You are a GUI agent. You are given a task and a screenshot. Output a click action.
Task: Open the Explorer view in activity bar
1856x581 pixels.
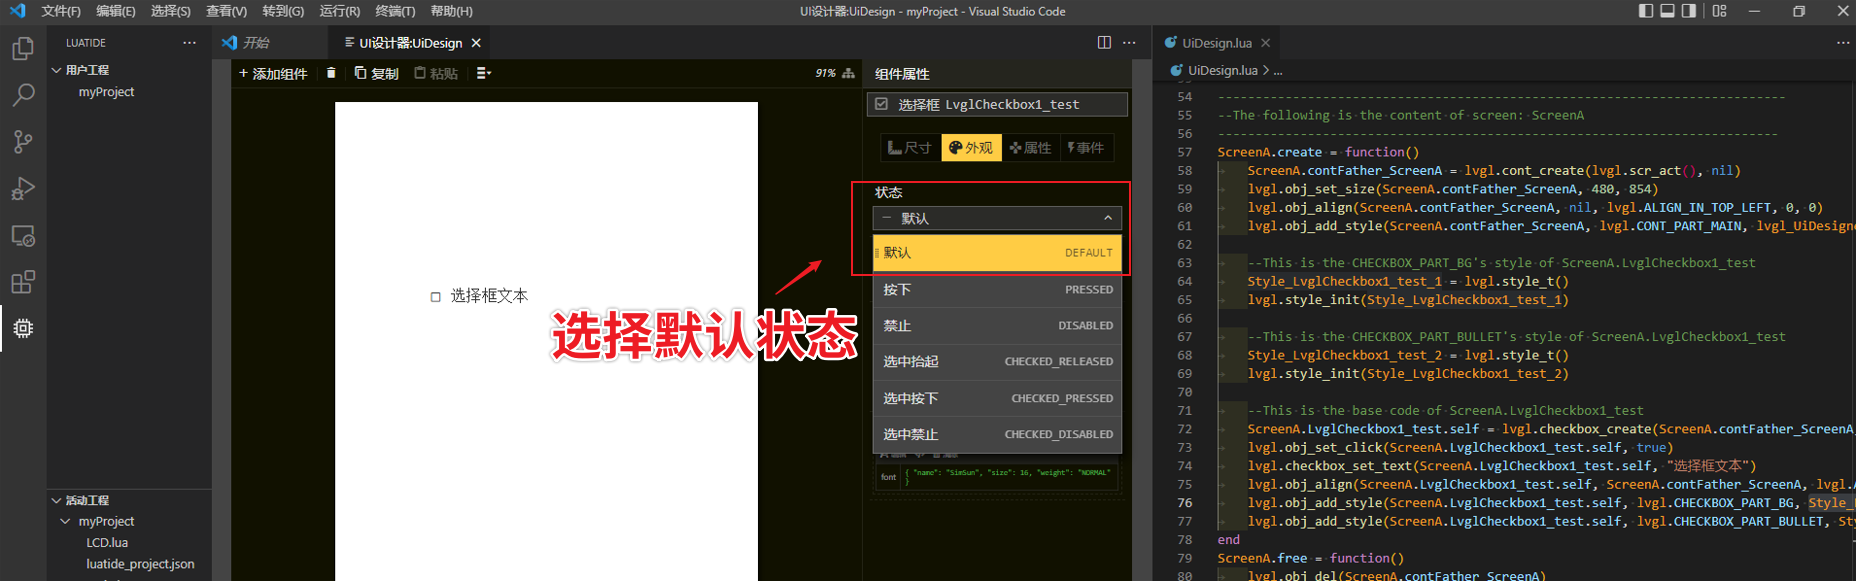23,48
